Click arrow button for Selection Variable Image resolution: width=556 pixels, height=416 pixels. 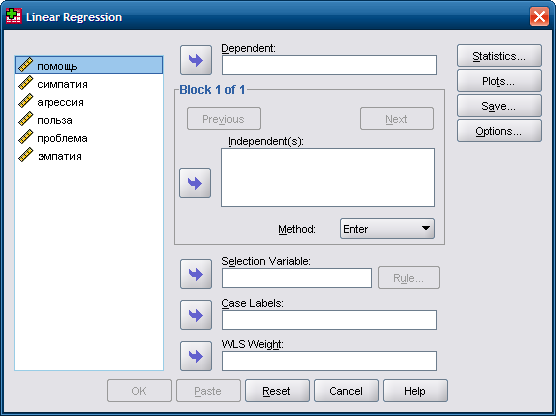point(196,274)
